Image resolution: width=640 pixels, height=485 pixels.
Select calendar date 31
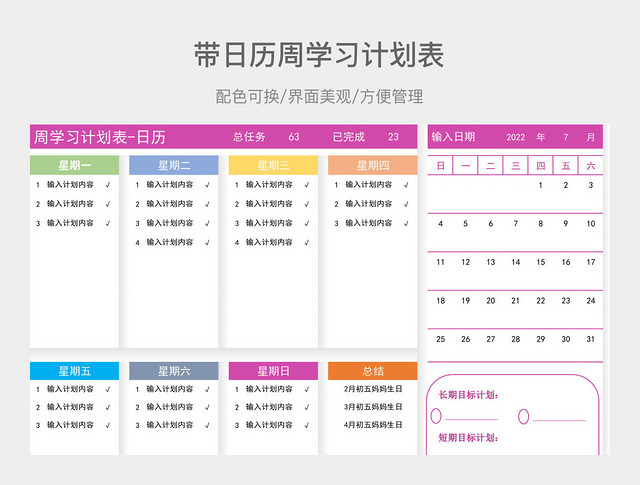pos(591,339)
